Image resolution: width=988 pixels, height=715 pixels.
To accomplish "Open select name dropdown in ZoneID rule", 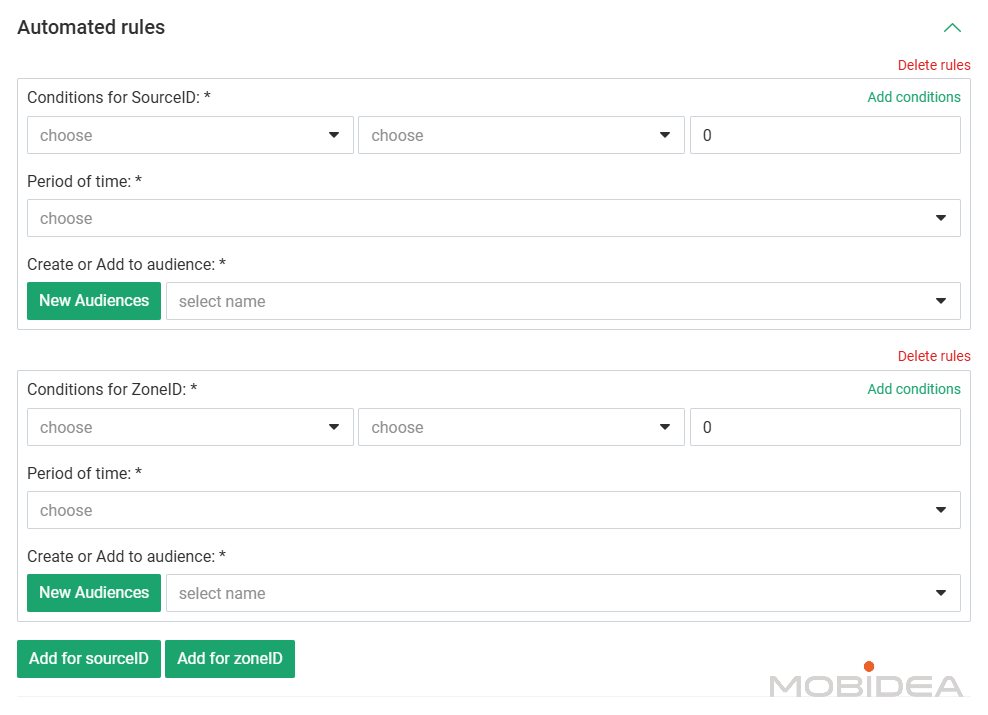I will point(563,593).
